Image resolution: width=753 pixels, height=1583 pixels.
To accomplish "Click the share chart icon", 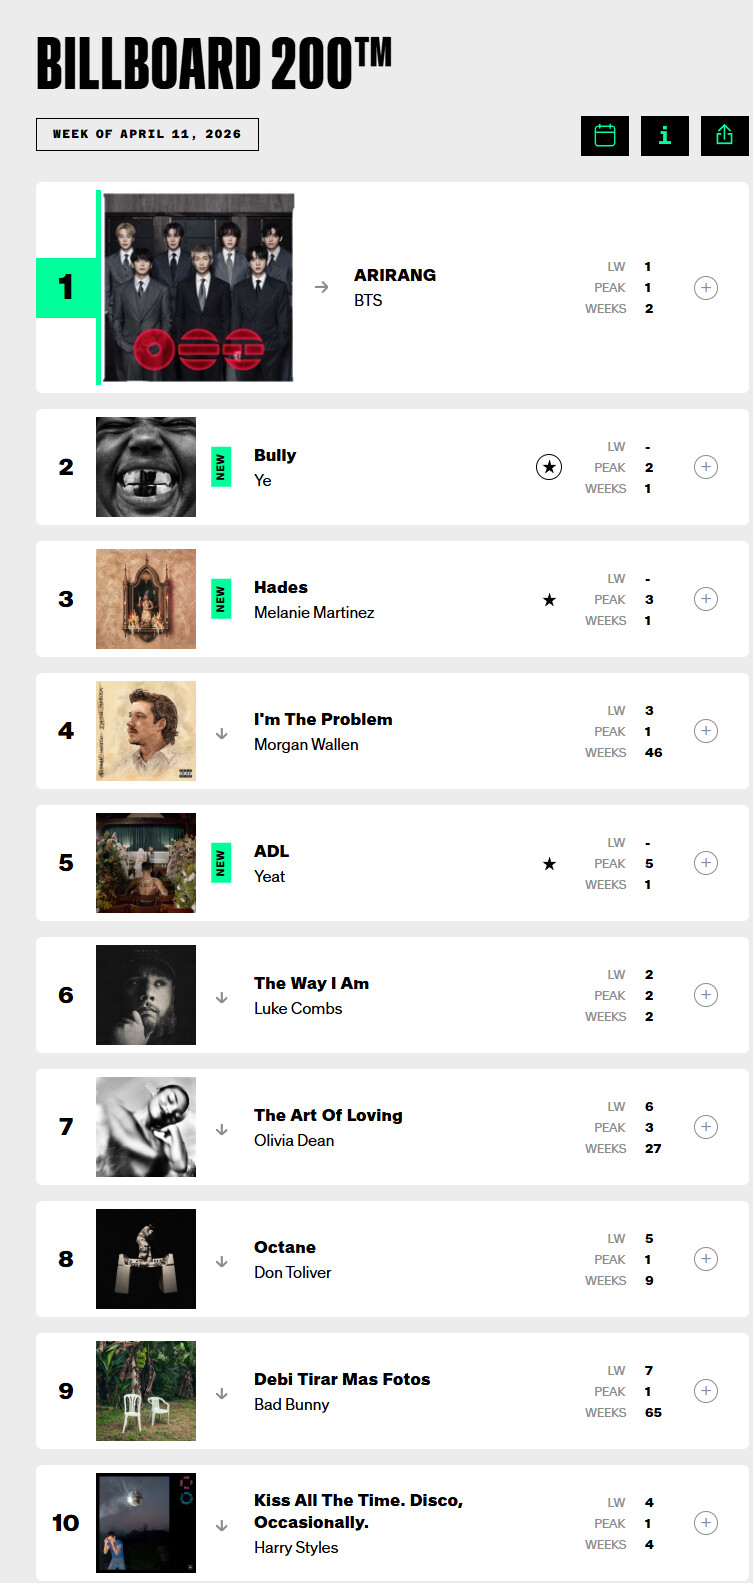I will (x=724, y=135).
